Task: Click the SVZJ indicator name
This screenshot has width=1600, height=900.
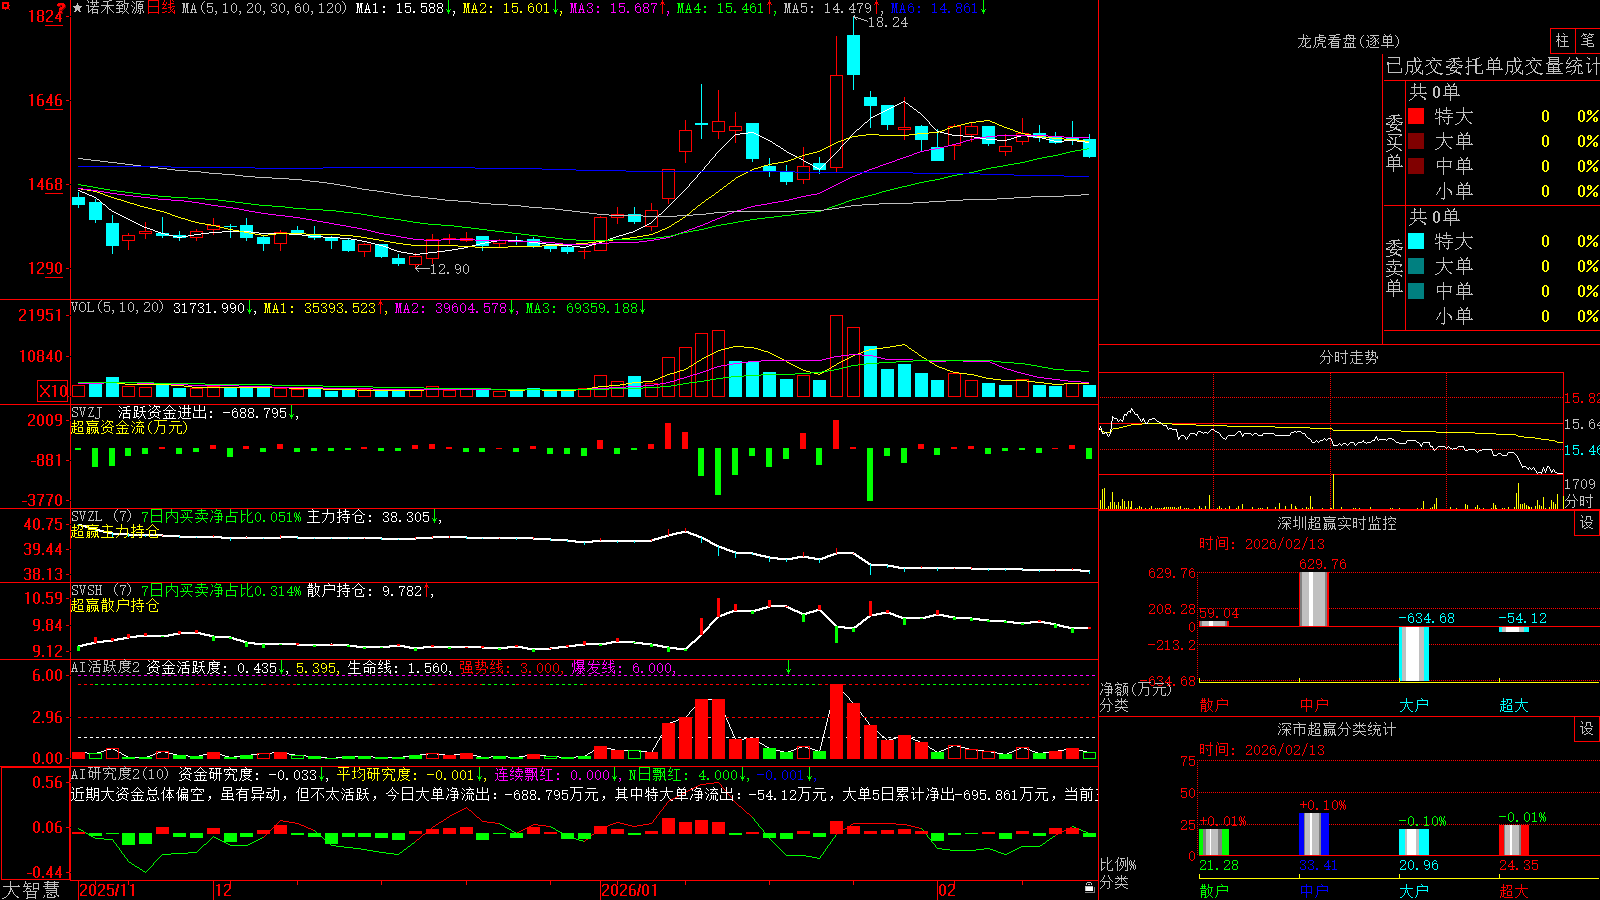Action: (x=86, y=412)
